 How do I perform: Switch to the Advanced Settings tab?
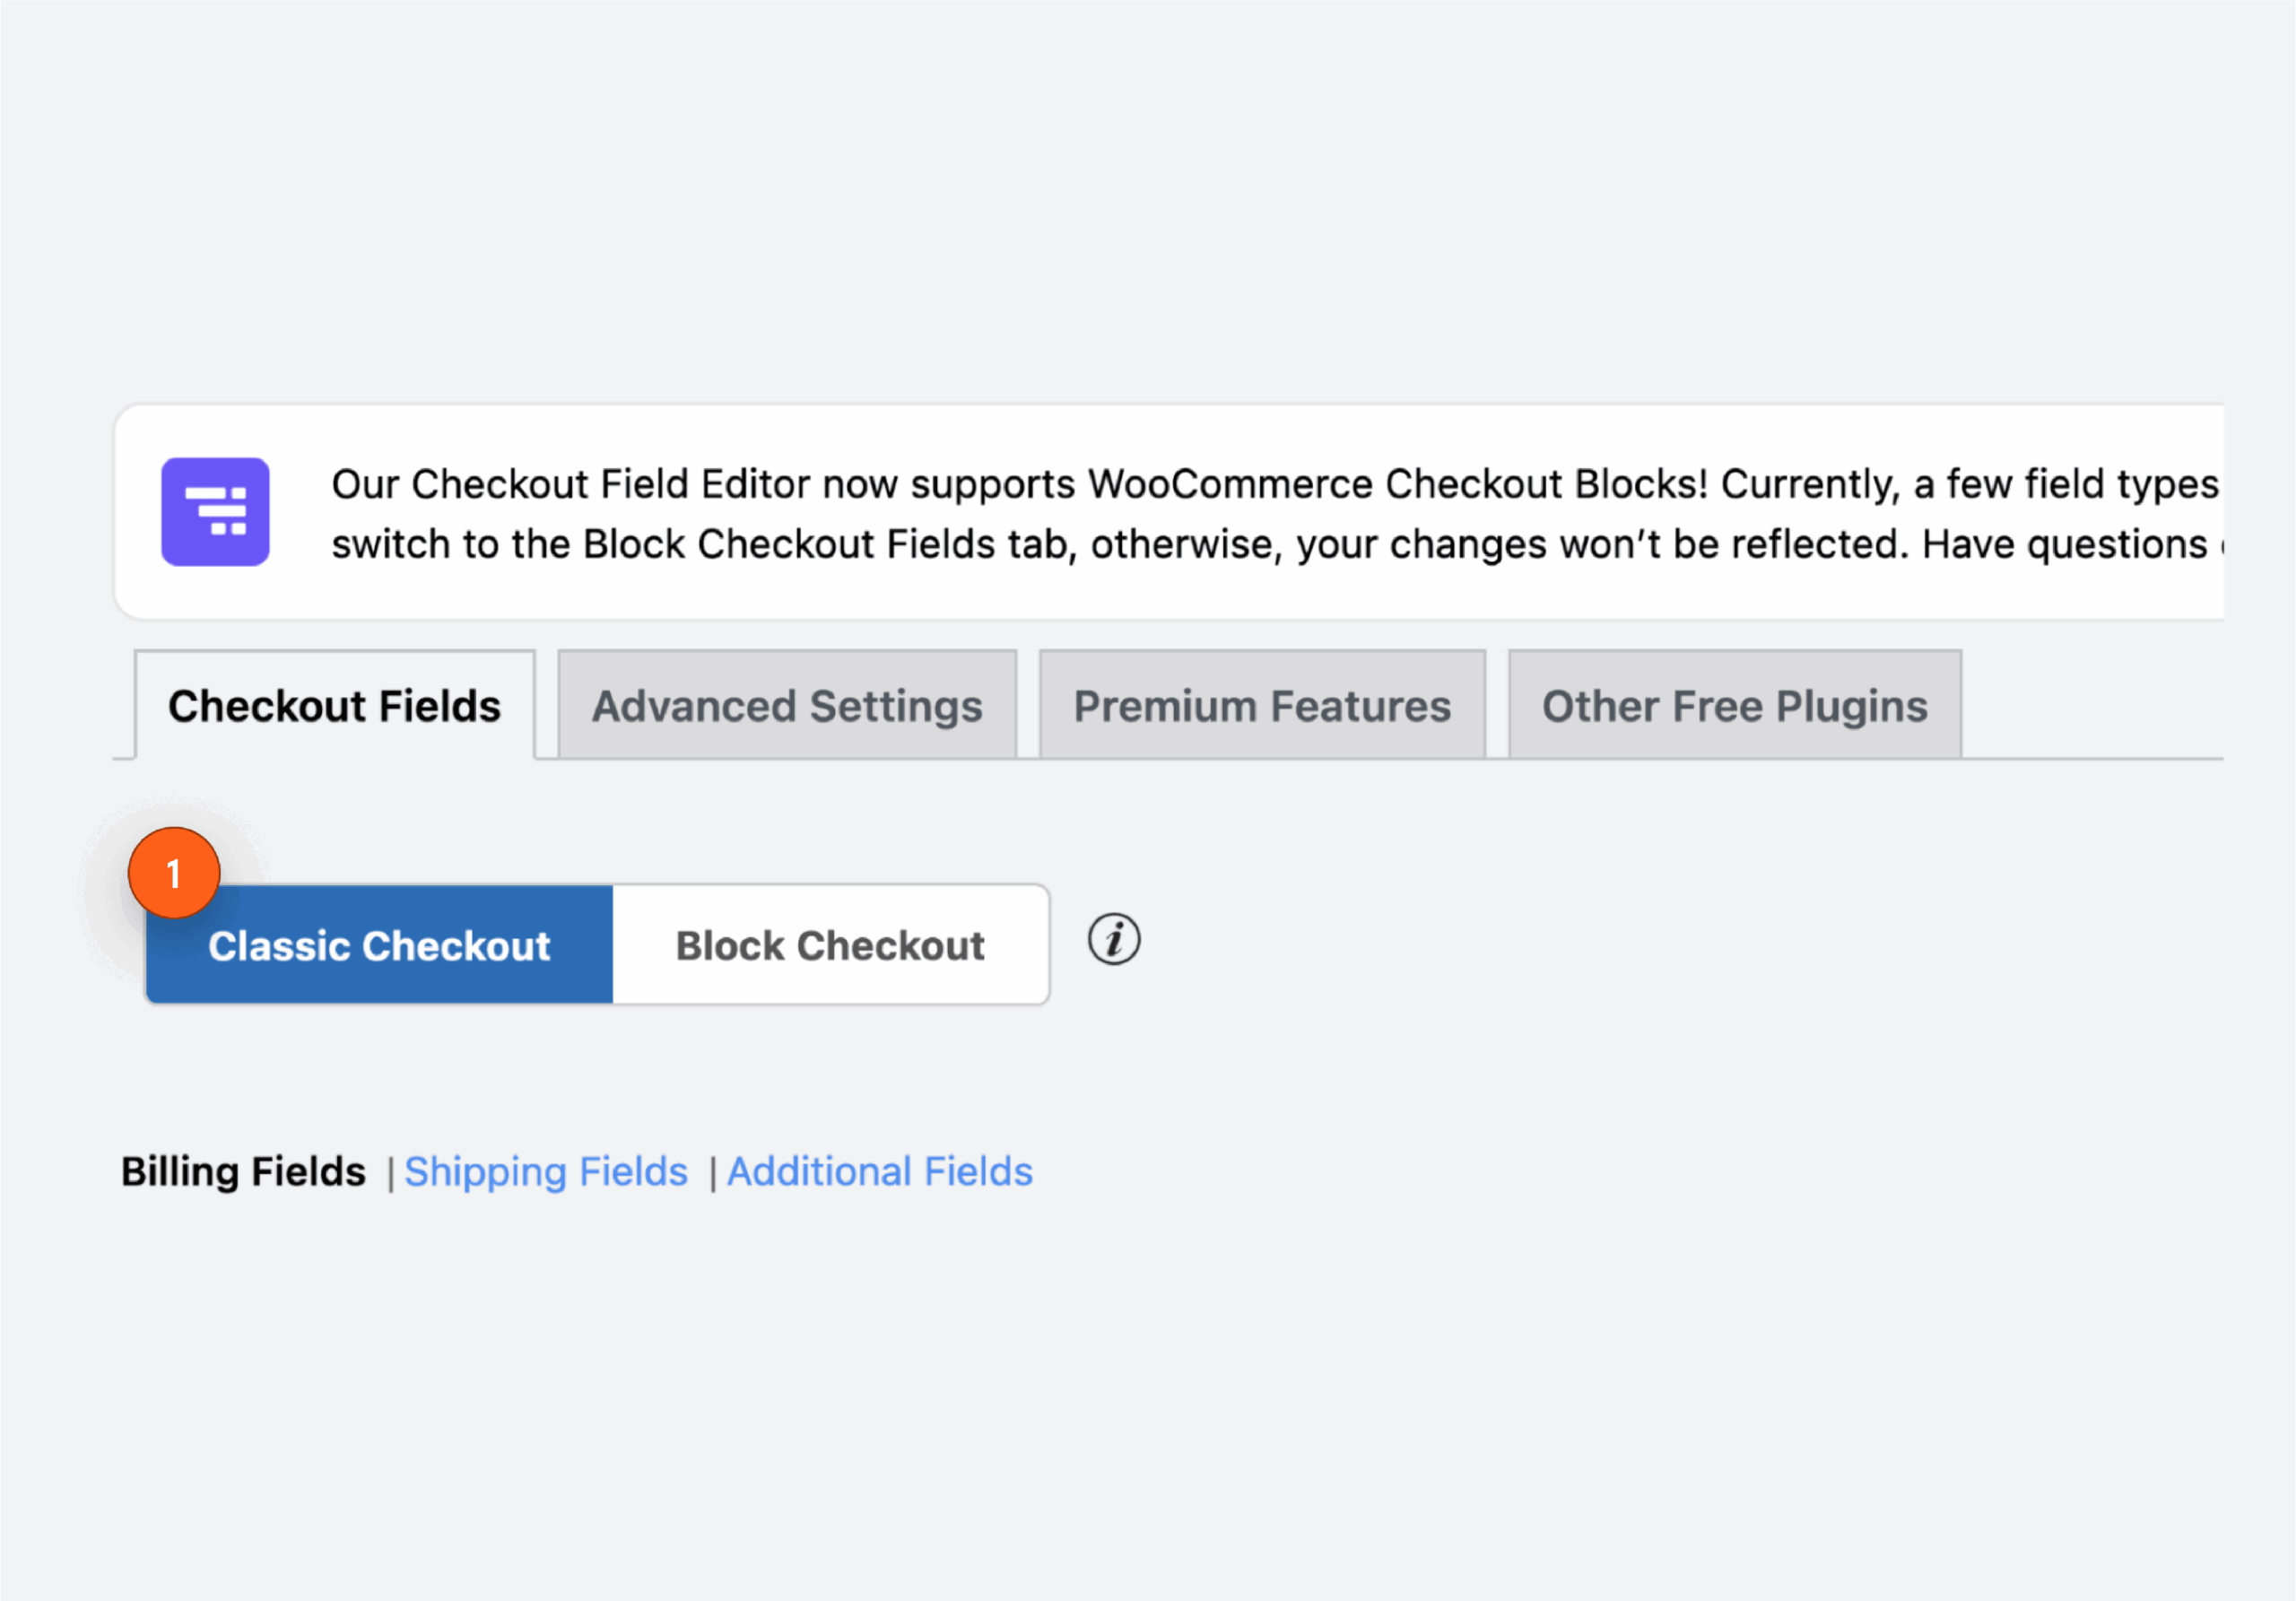[786, 705]
